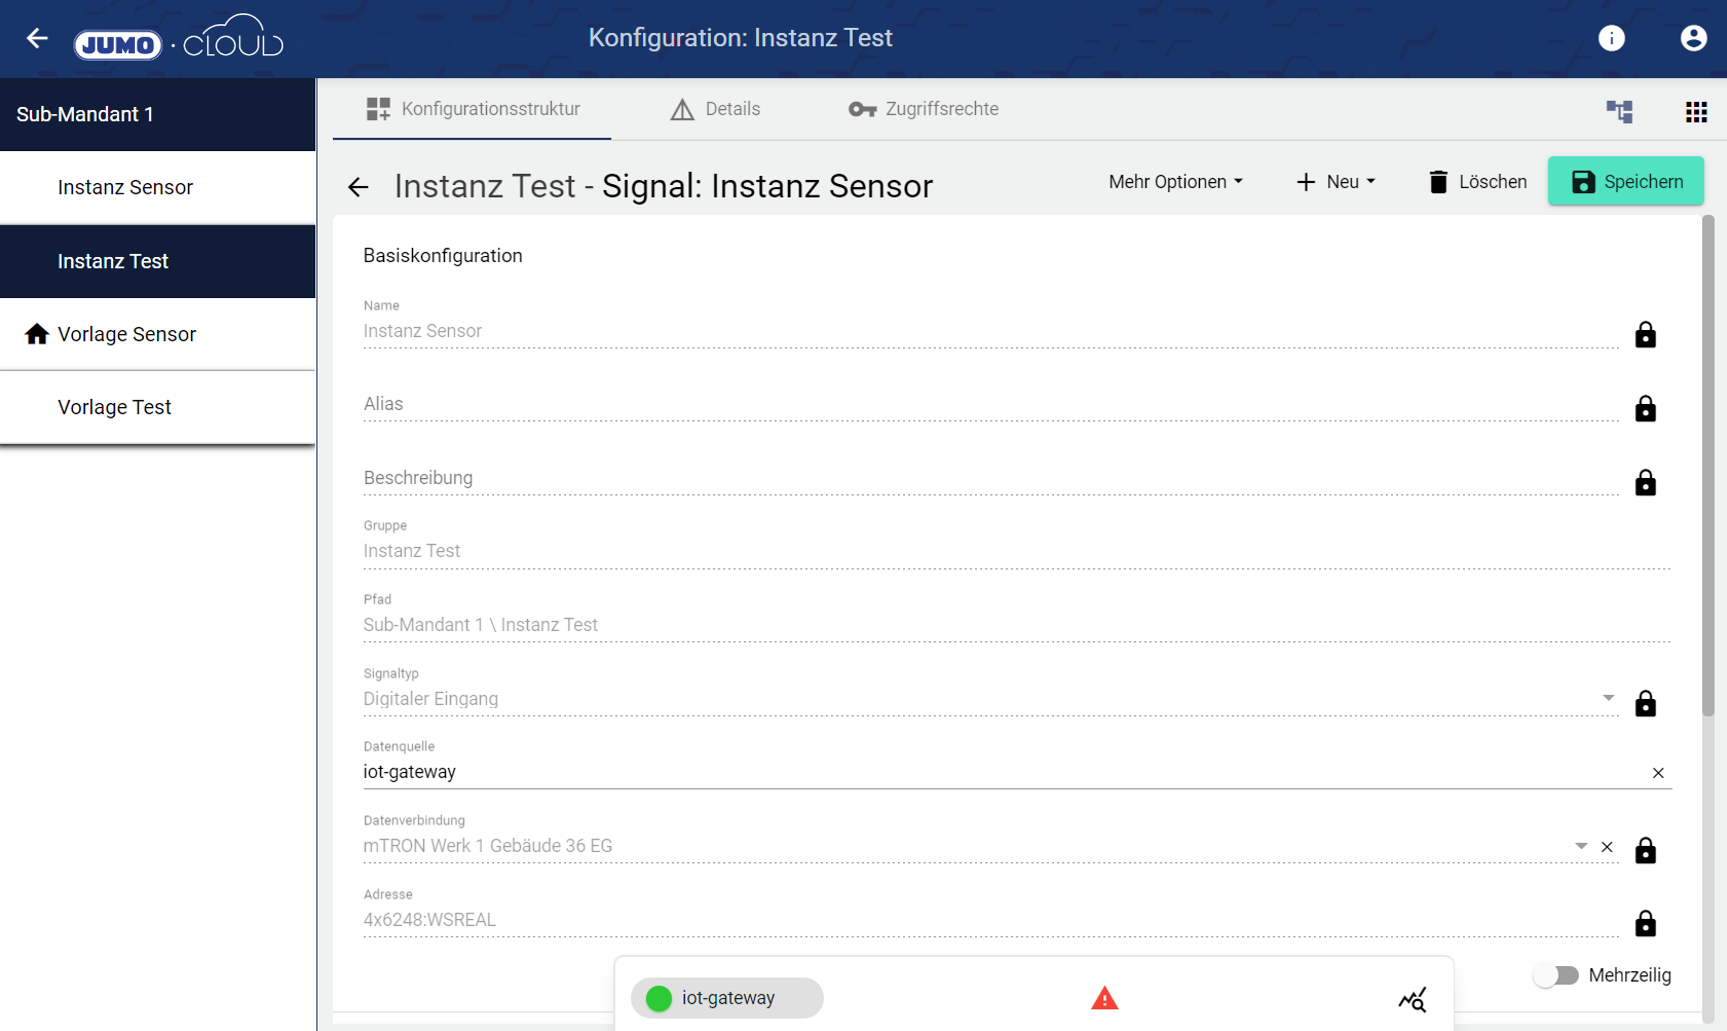
Task: Click the Löschen button
Action: [1477, 182]
